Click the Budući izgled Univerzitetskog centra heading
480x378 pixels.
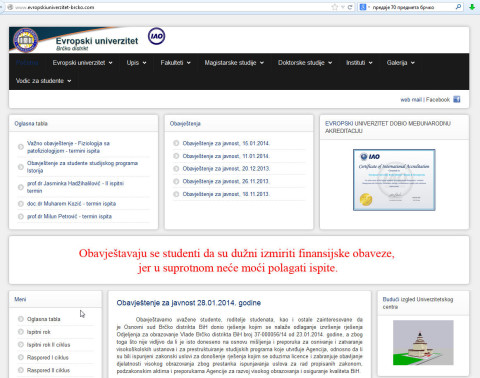[x=418, y=303]
